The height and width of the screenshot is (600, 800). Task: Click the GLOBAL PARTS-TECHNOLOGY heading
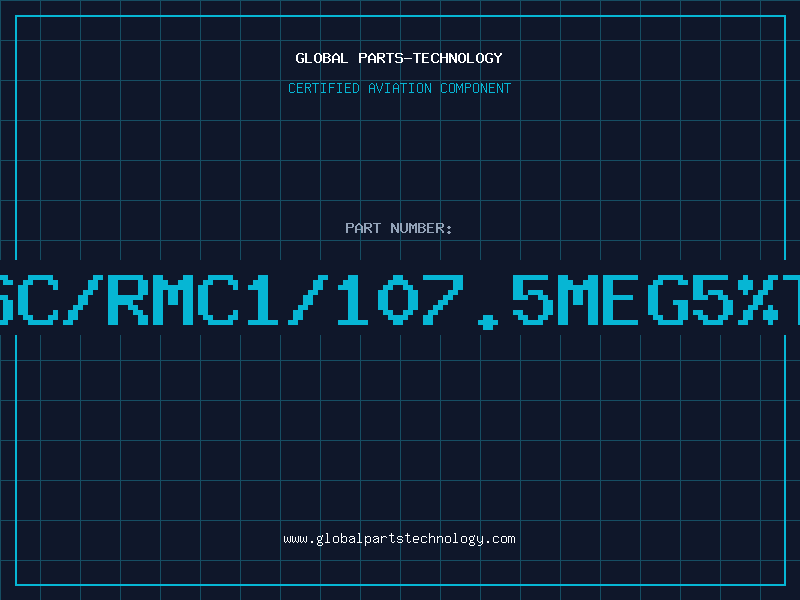[x=399, y=58]
